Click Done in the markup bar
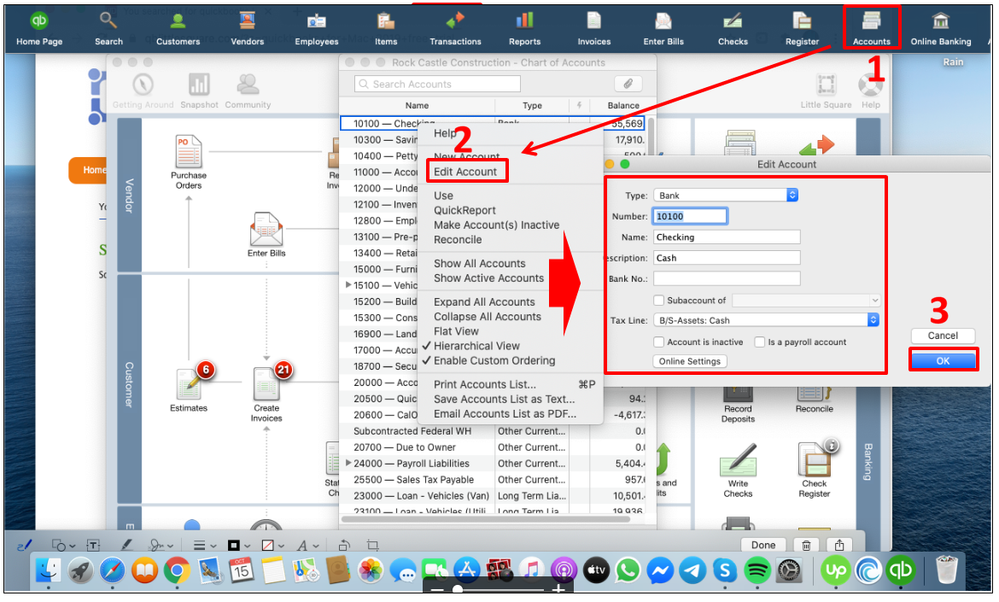This screenshot has width=999, height=602. tap(763, 545)
